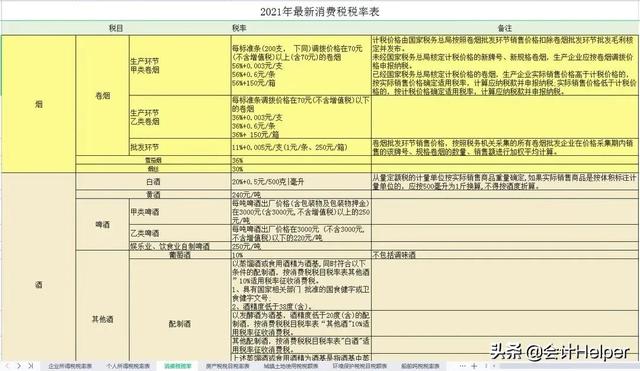
Task: Select the 卷烟 cell
Action: (x=102, y=96)
